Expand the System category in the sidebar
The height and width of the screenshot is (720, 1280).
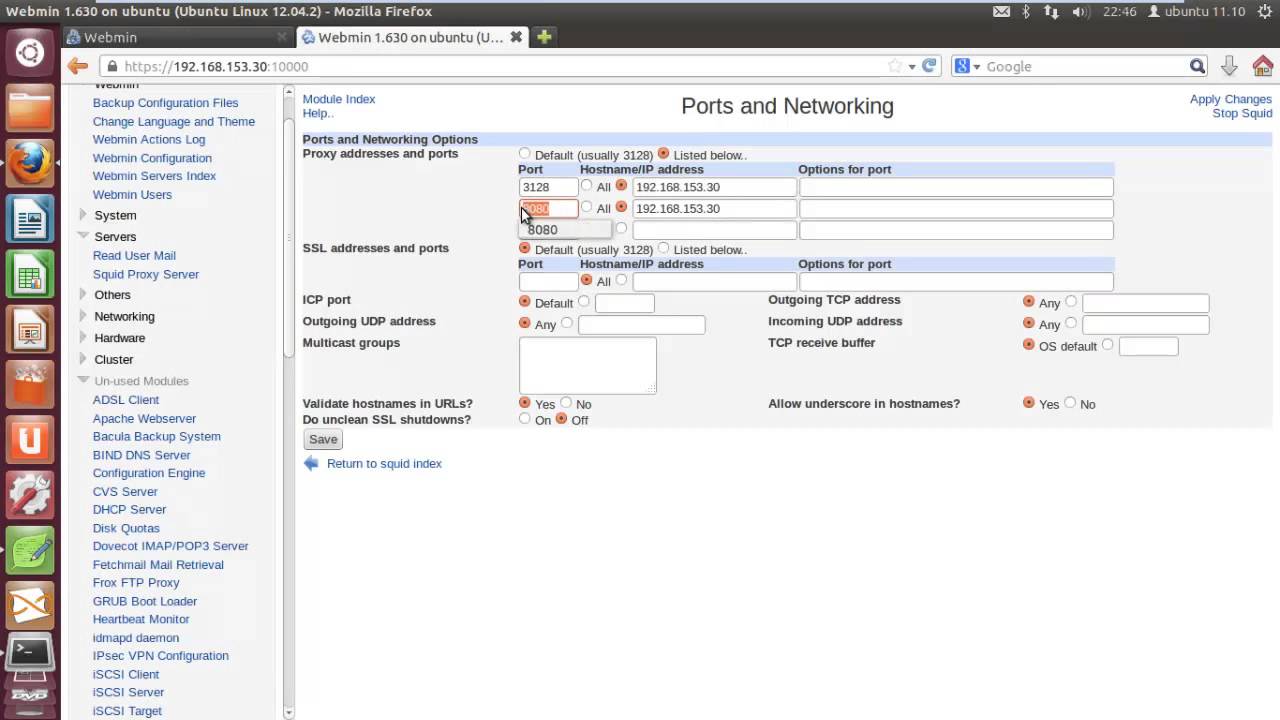pos(83,215)
